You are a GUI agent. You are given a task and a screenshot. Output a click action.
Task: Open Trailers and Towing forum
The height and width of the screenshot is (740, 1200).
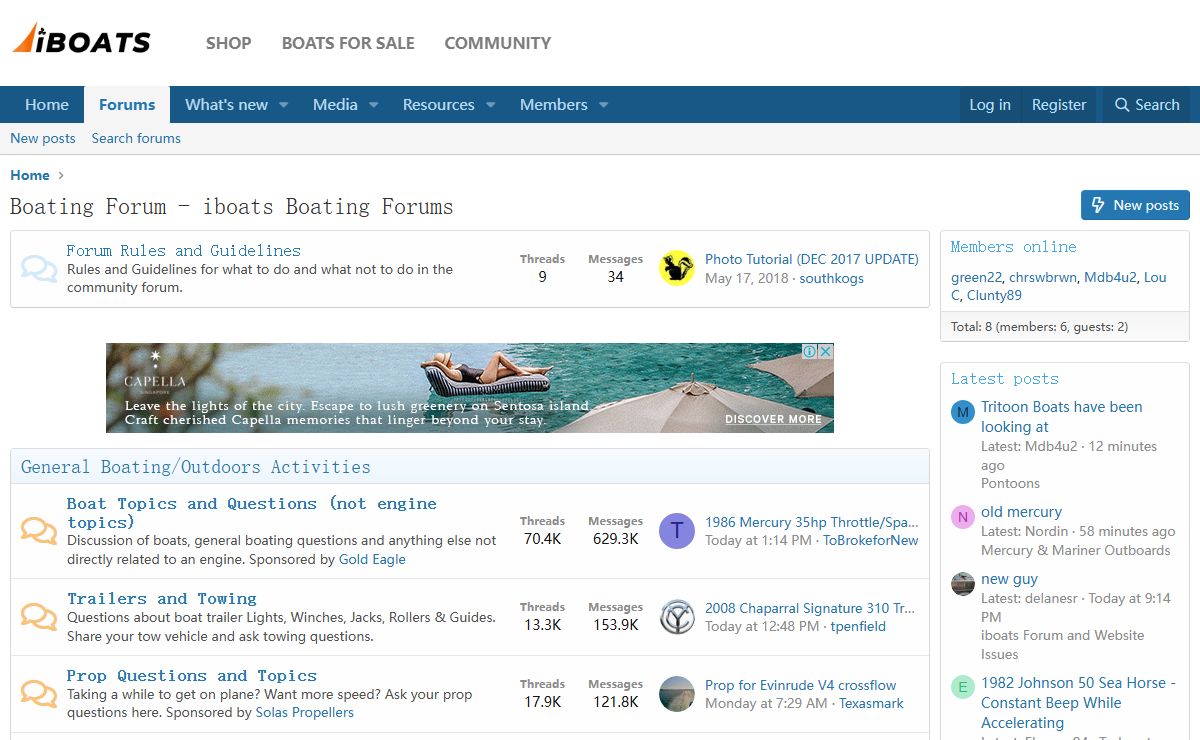(x=162, y=598)
